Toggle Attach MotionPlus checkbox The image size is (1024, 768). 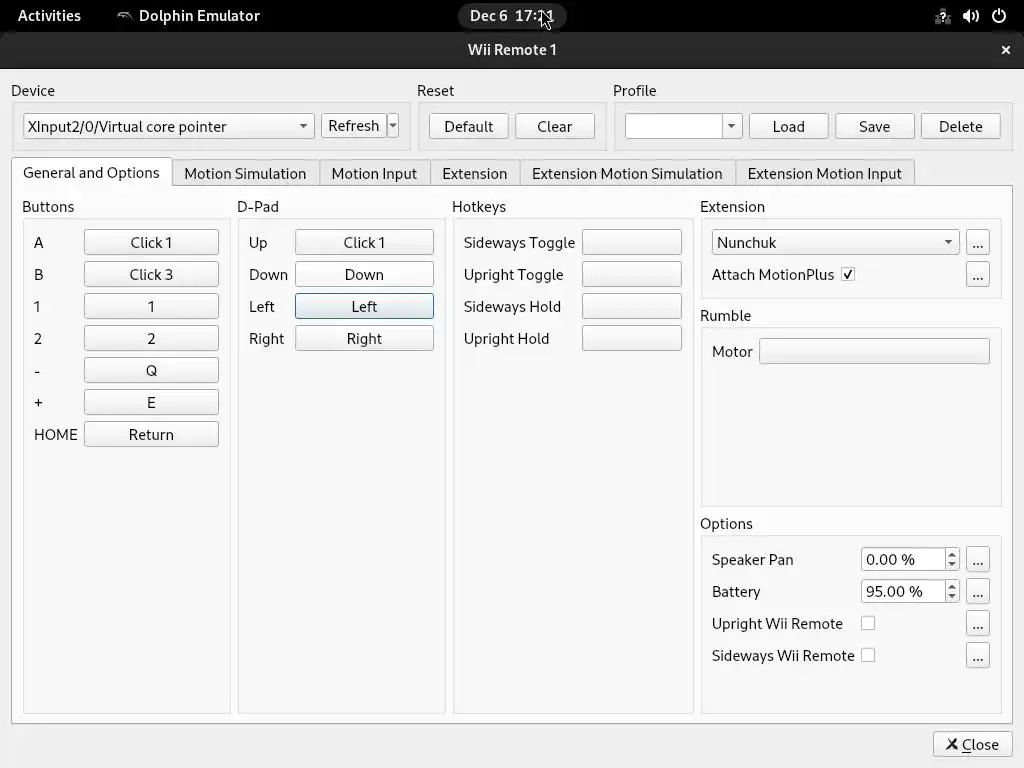(x=848, y=274)
